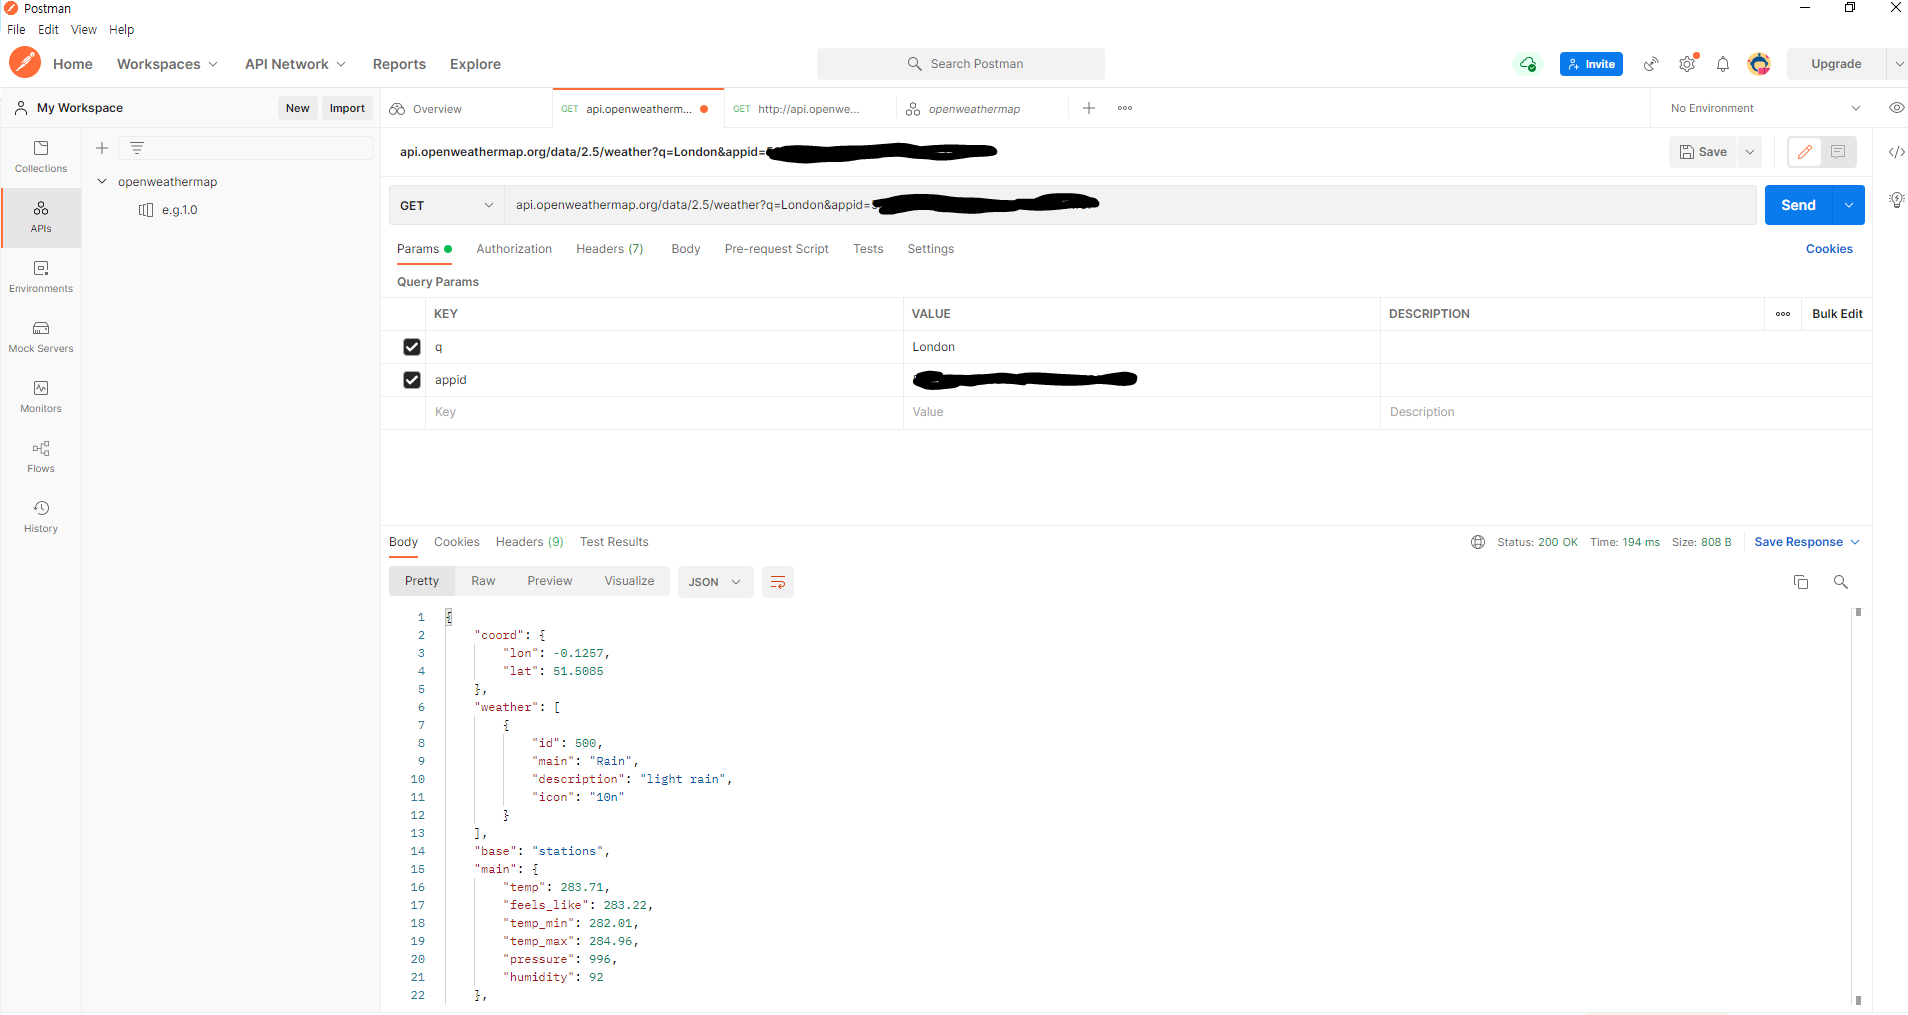Toggle the wrap lines icon in response

tap(778, 582)
